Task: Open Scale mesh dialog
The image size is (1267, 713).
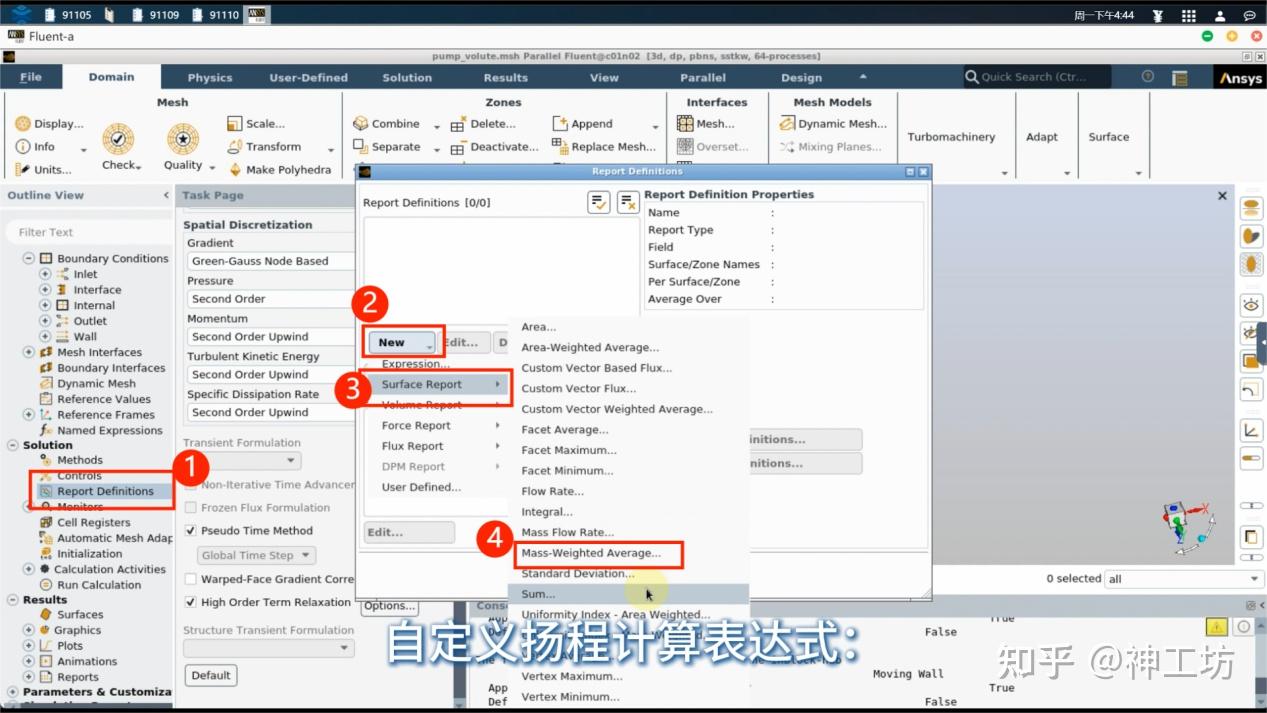Action: tap(257, 124)
